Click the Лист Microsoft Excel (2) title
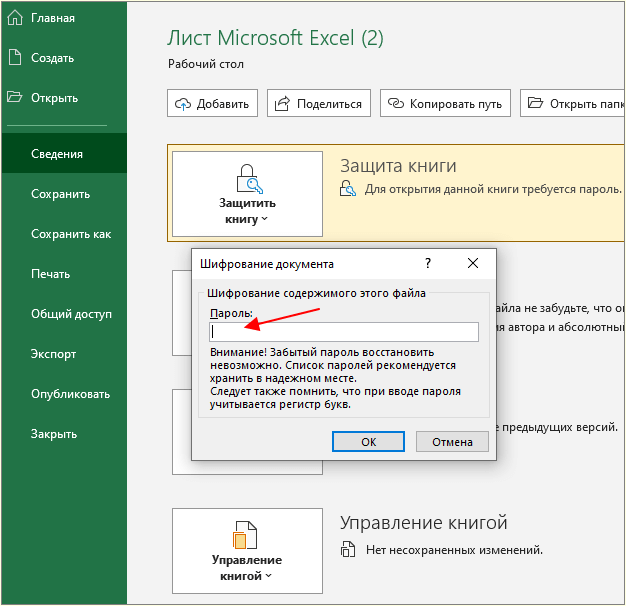This screenshot has width=626, height=606. [x=275, y=38]
